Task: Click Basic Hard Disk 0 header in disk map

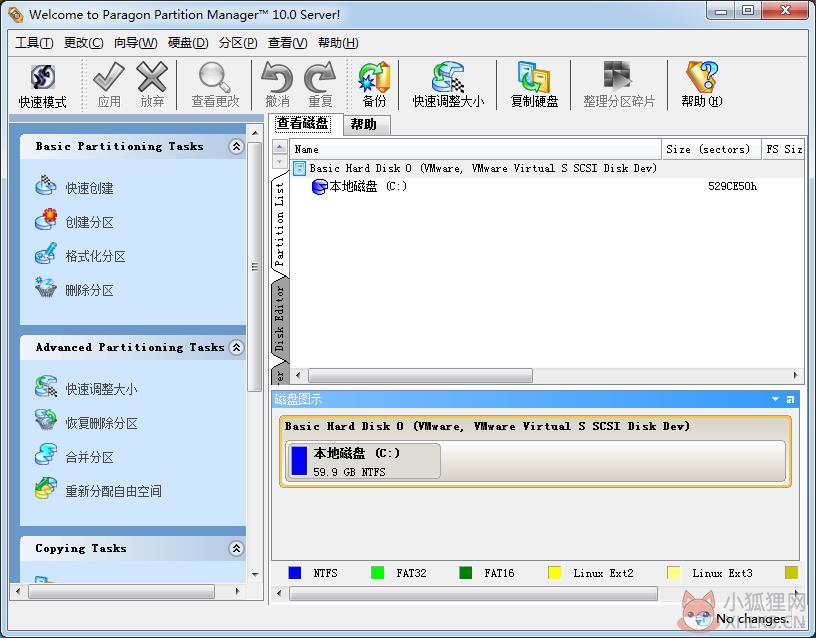Action: (x=487, y=426)
